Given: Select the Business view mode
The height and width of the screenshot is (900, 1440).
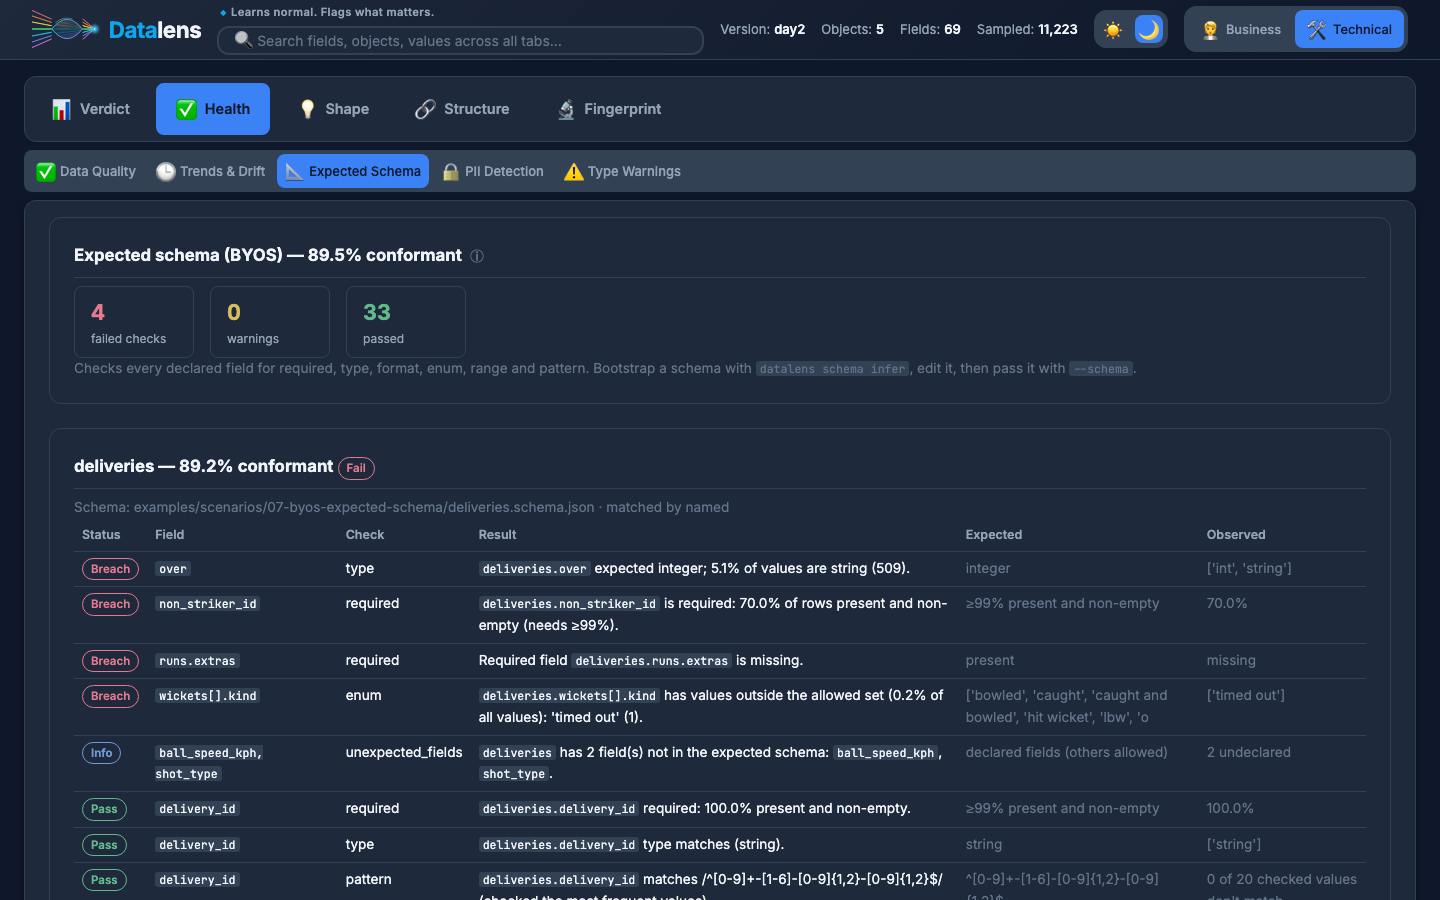Looking at the screenshot, I should [1240, 30].
